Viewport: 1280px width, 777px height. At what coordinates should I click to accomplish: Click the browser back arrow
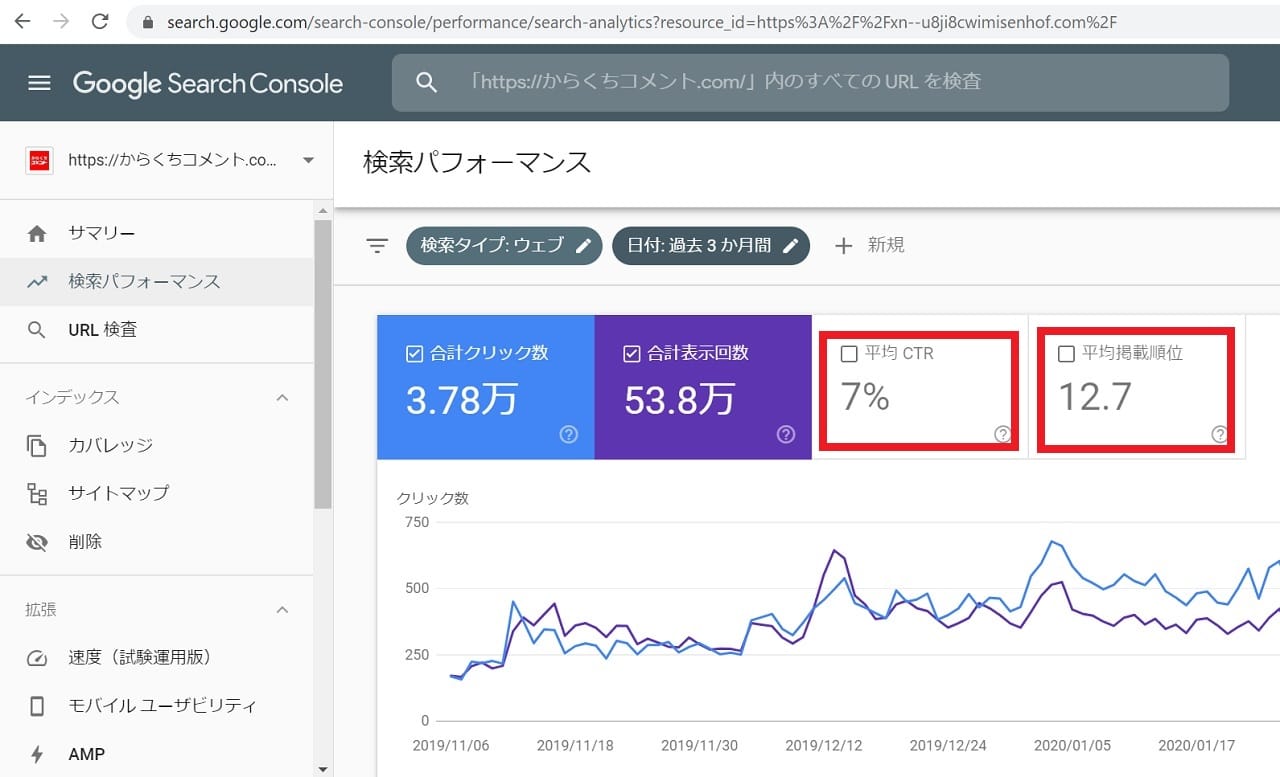[22, 21]
